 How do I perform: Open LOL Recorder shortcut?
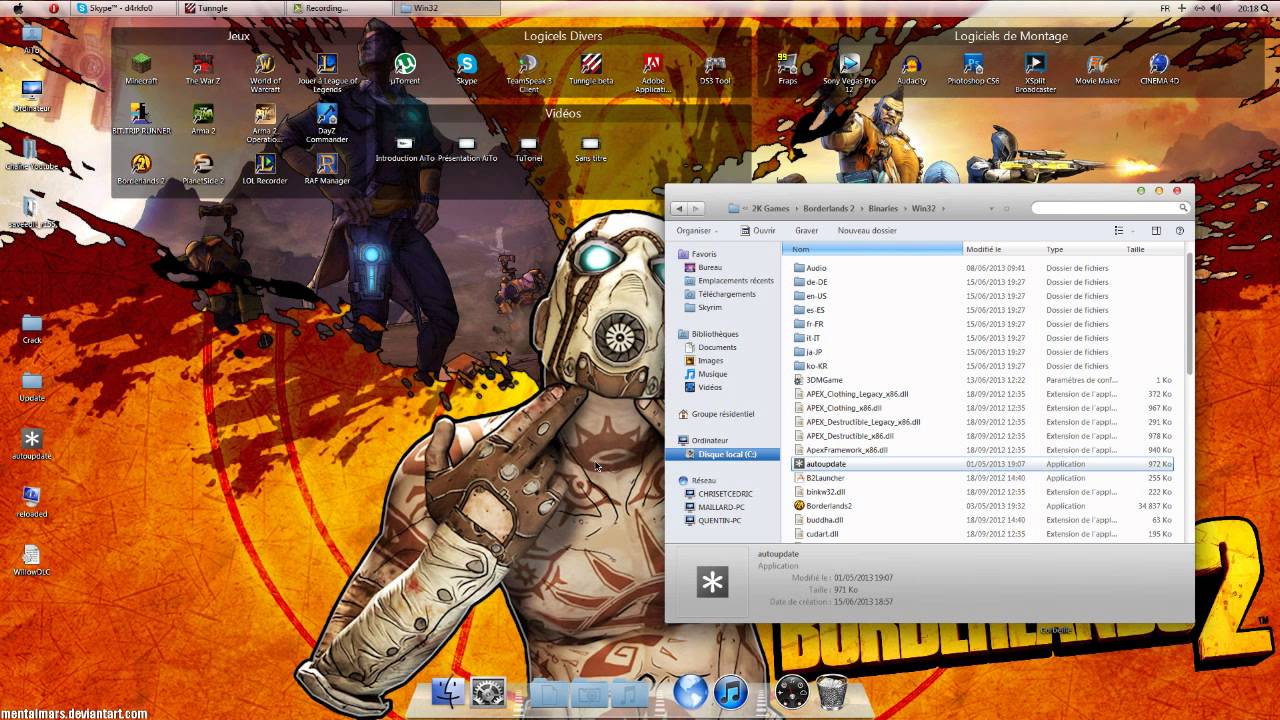coord(265,168)
